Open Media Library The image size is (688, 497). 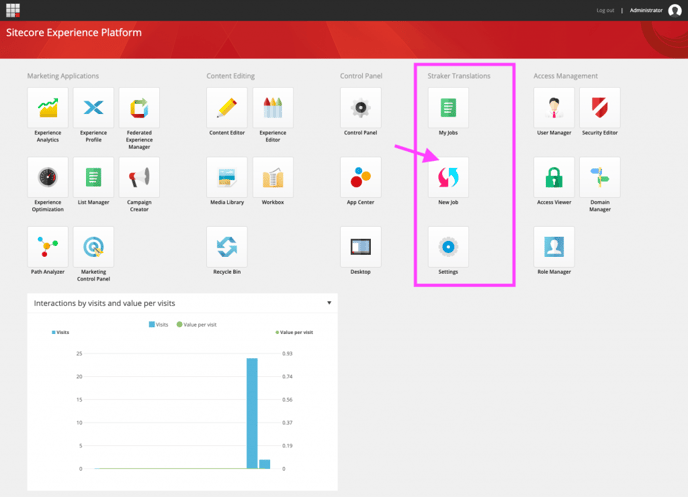227,177
